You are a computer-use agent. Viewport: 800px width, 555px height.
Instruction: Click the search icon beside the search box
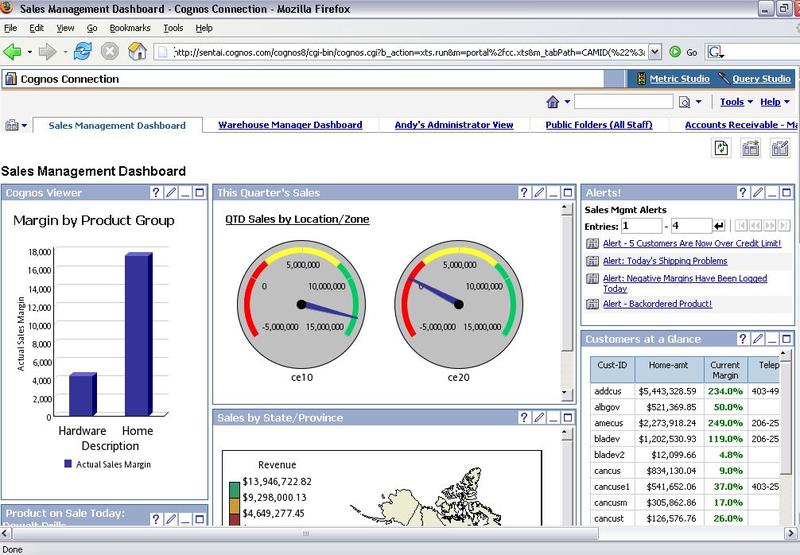[x=684, y=102]
